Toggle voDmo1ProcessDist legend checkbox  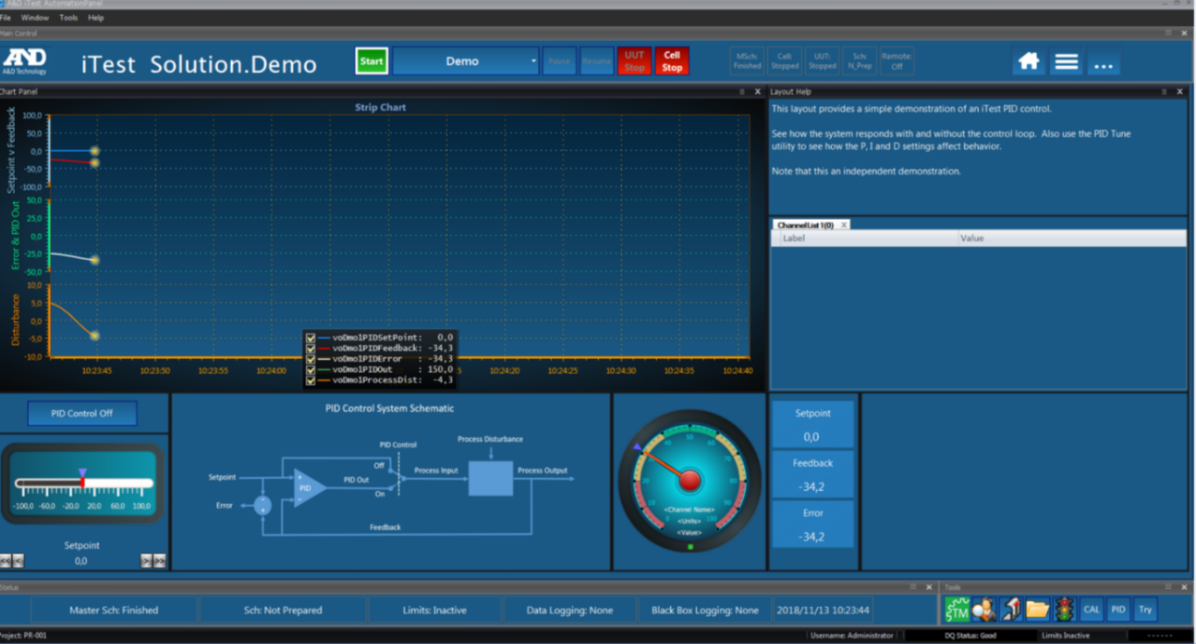coord(310,380)
